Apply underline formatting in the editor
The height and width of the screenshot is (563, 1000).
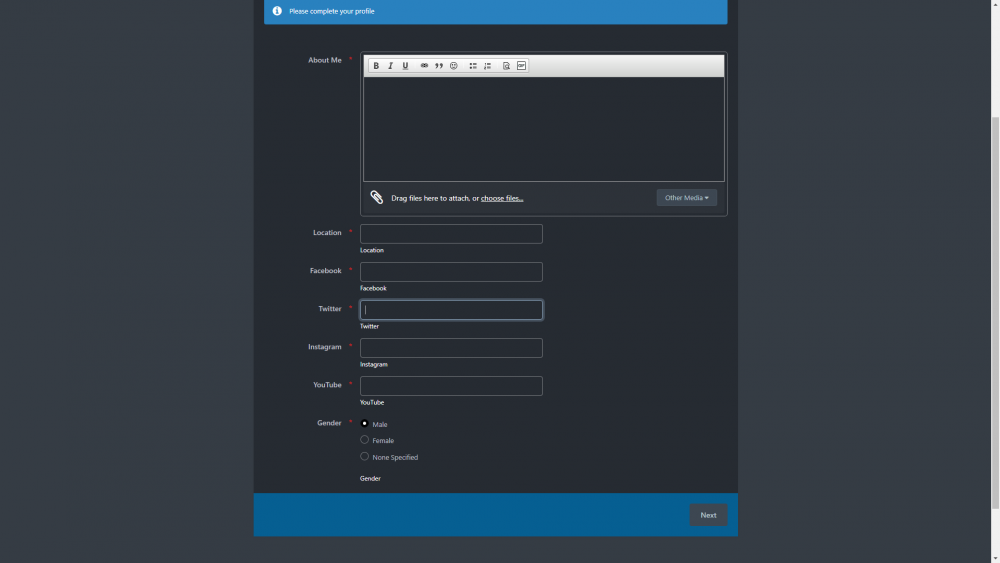tap(405, 66)
